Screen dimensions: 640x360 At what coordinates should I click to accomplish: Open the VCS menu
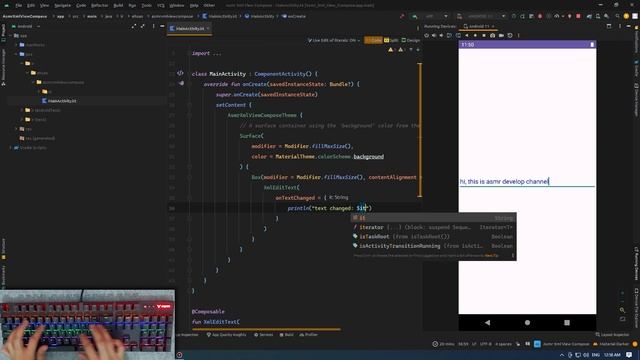(x=161, y=6)
